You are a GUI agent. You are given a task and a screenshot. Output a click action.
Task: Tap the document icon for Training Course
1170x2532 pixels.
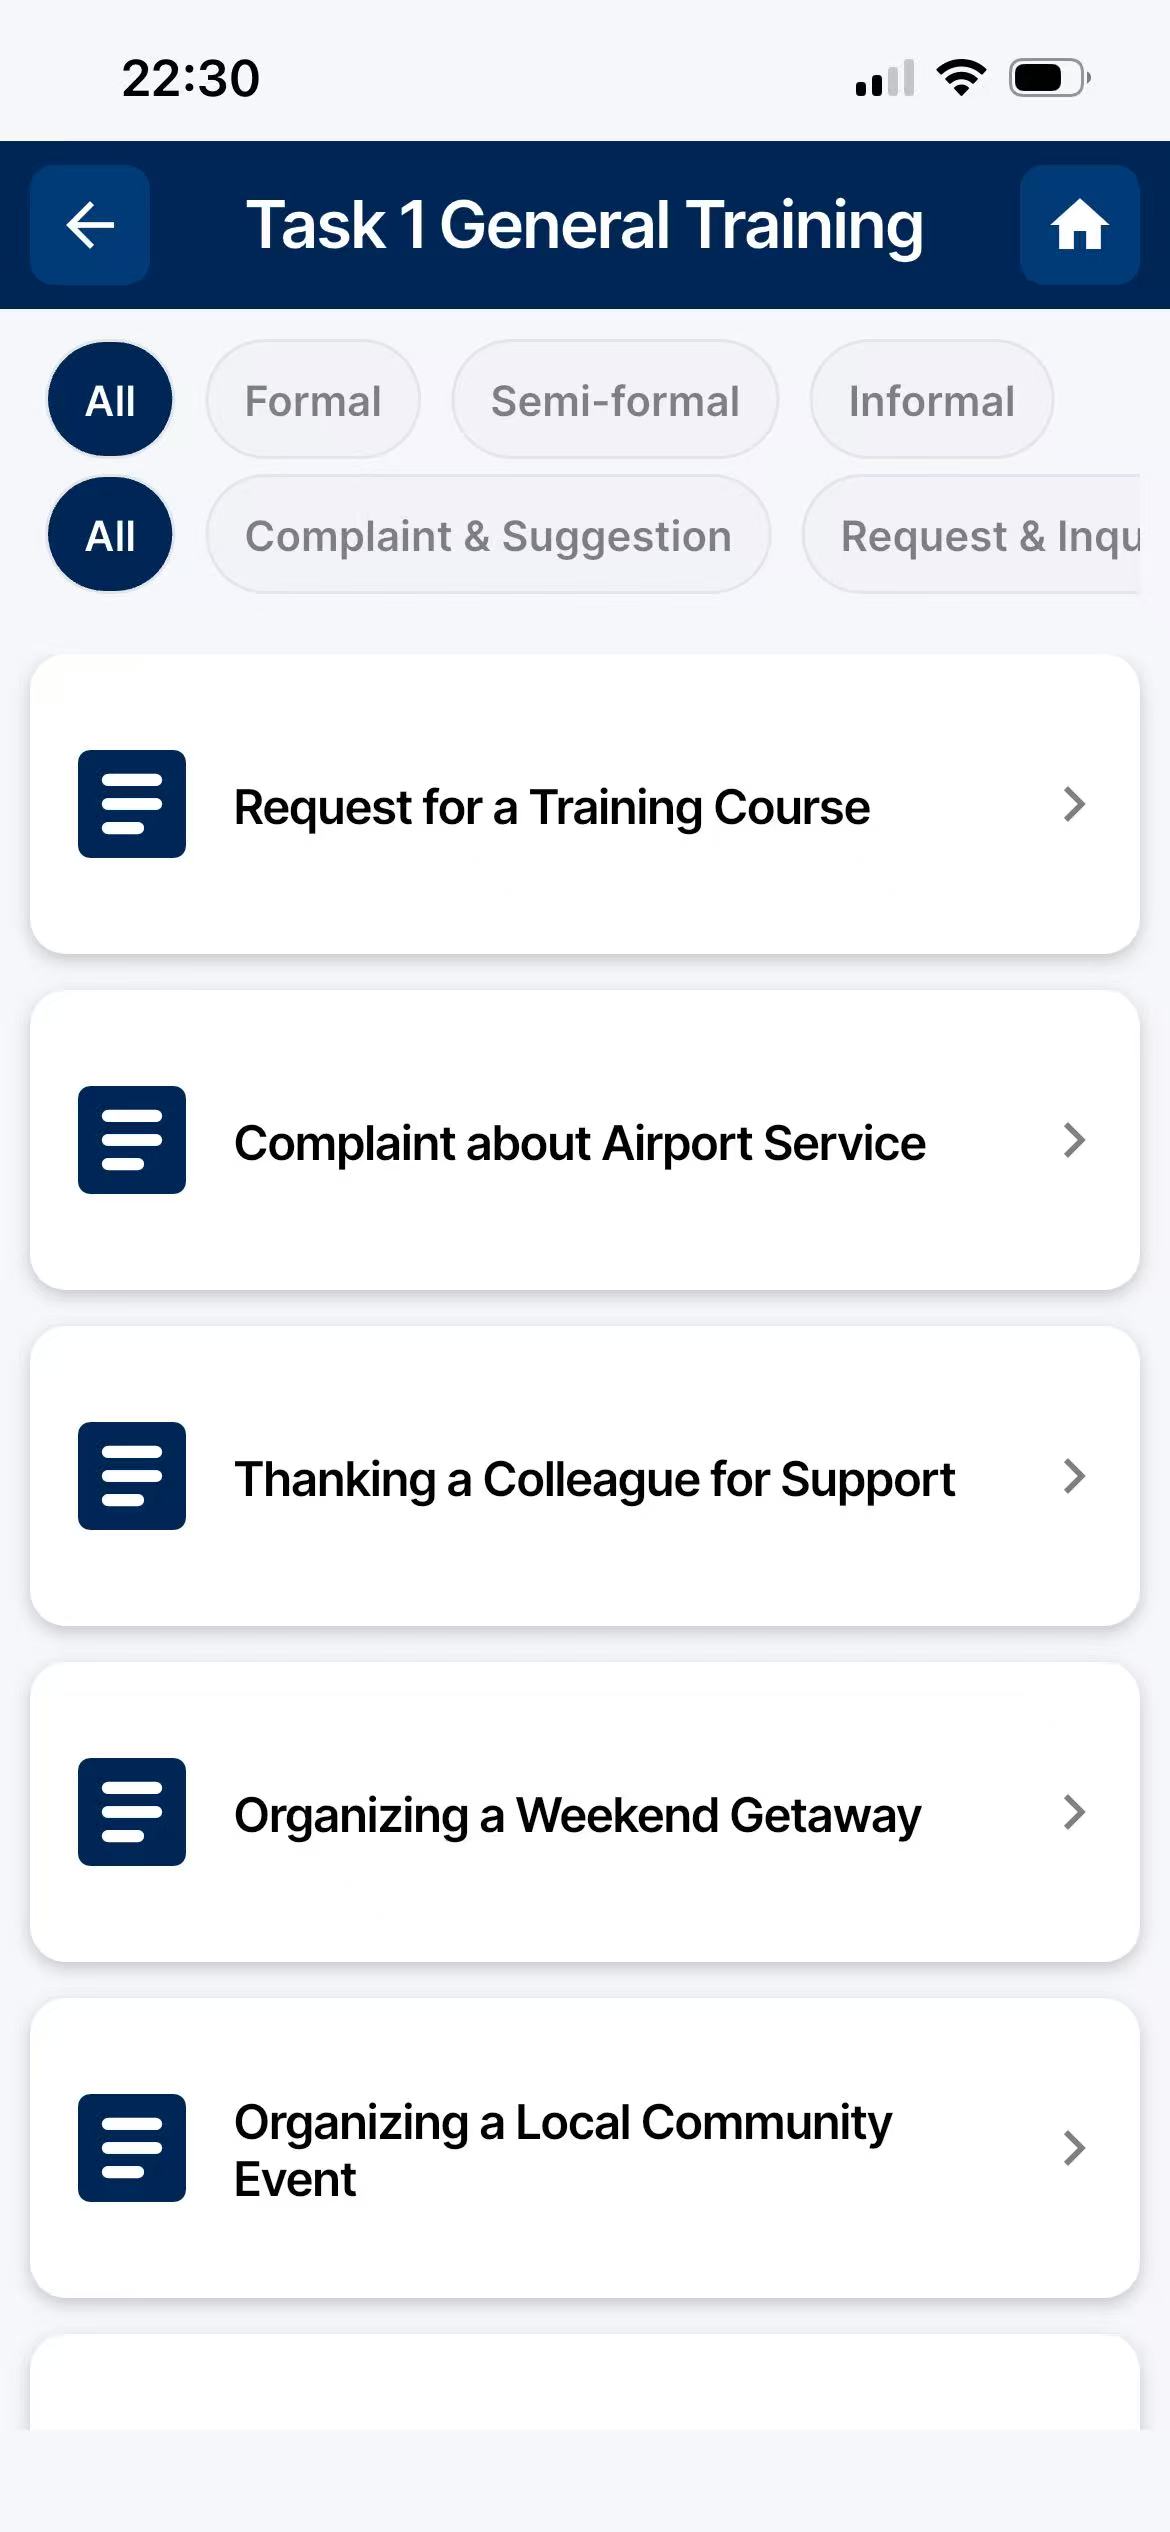pyautogui.click(x=132, y=804)
